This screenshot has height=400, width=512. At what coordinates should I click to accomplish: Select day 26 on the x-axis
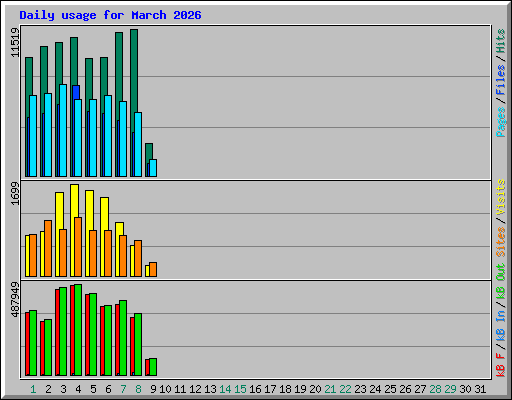405,389
